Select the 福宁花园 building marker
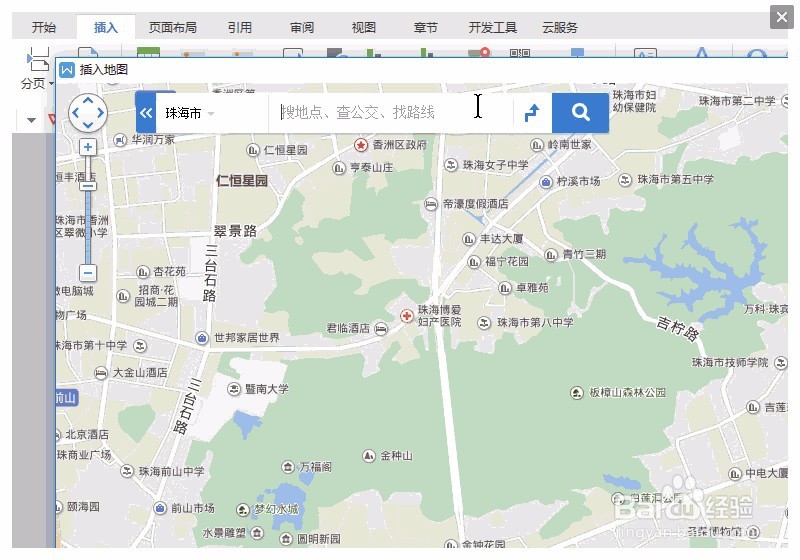Viewport: 800px width, 560px height. [474, 262]
